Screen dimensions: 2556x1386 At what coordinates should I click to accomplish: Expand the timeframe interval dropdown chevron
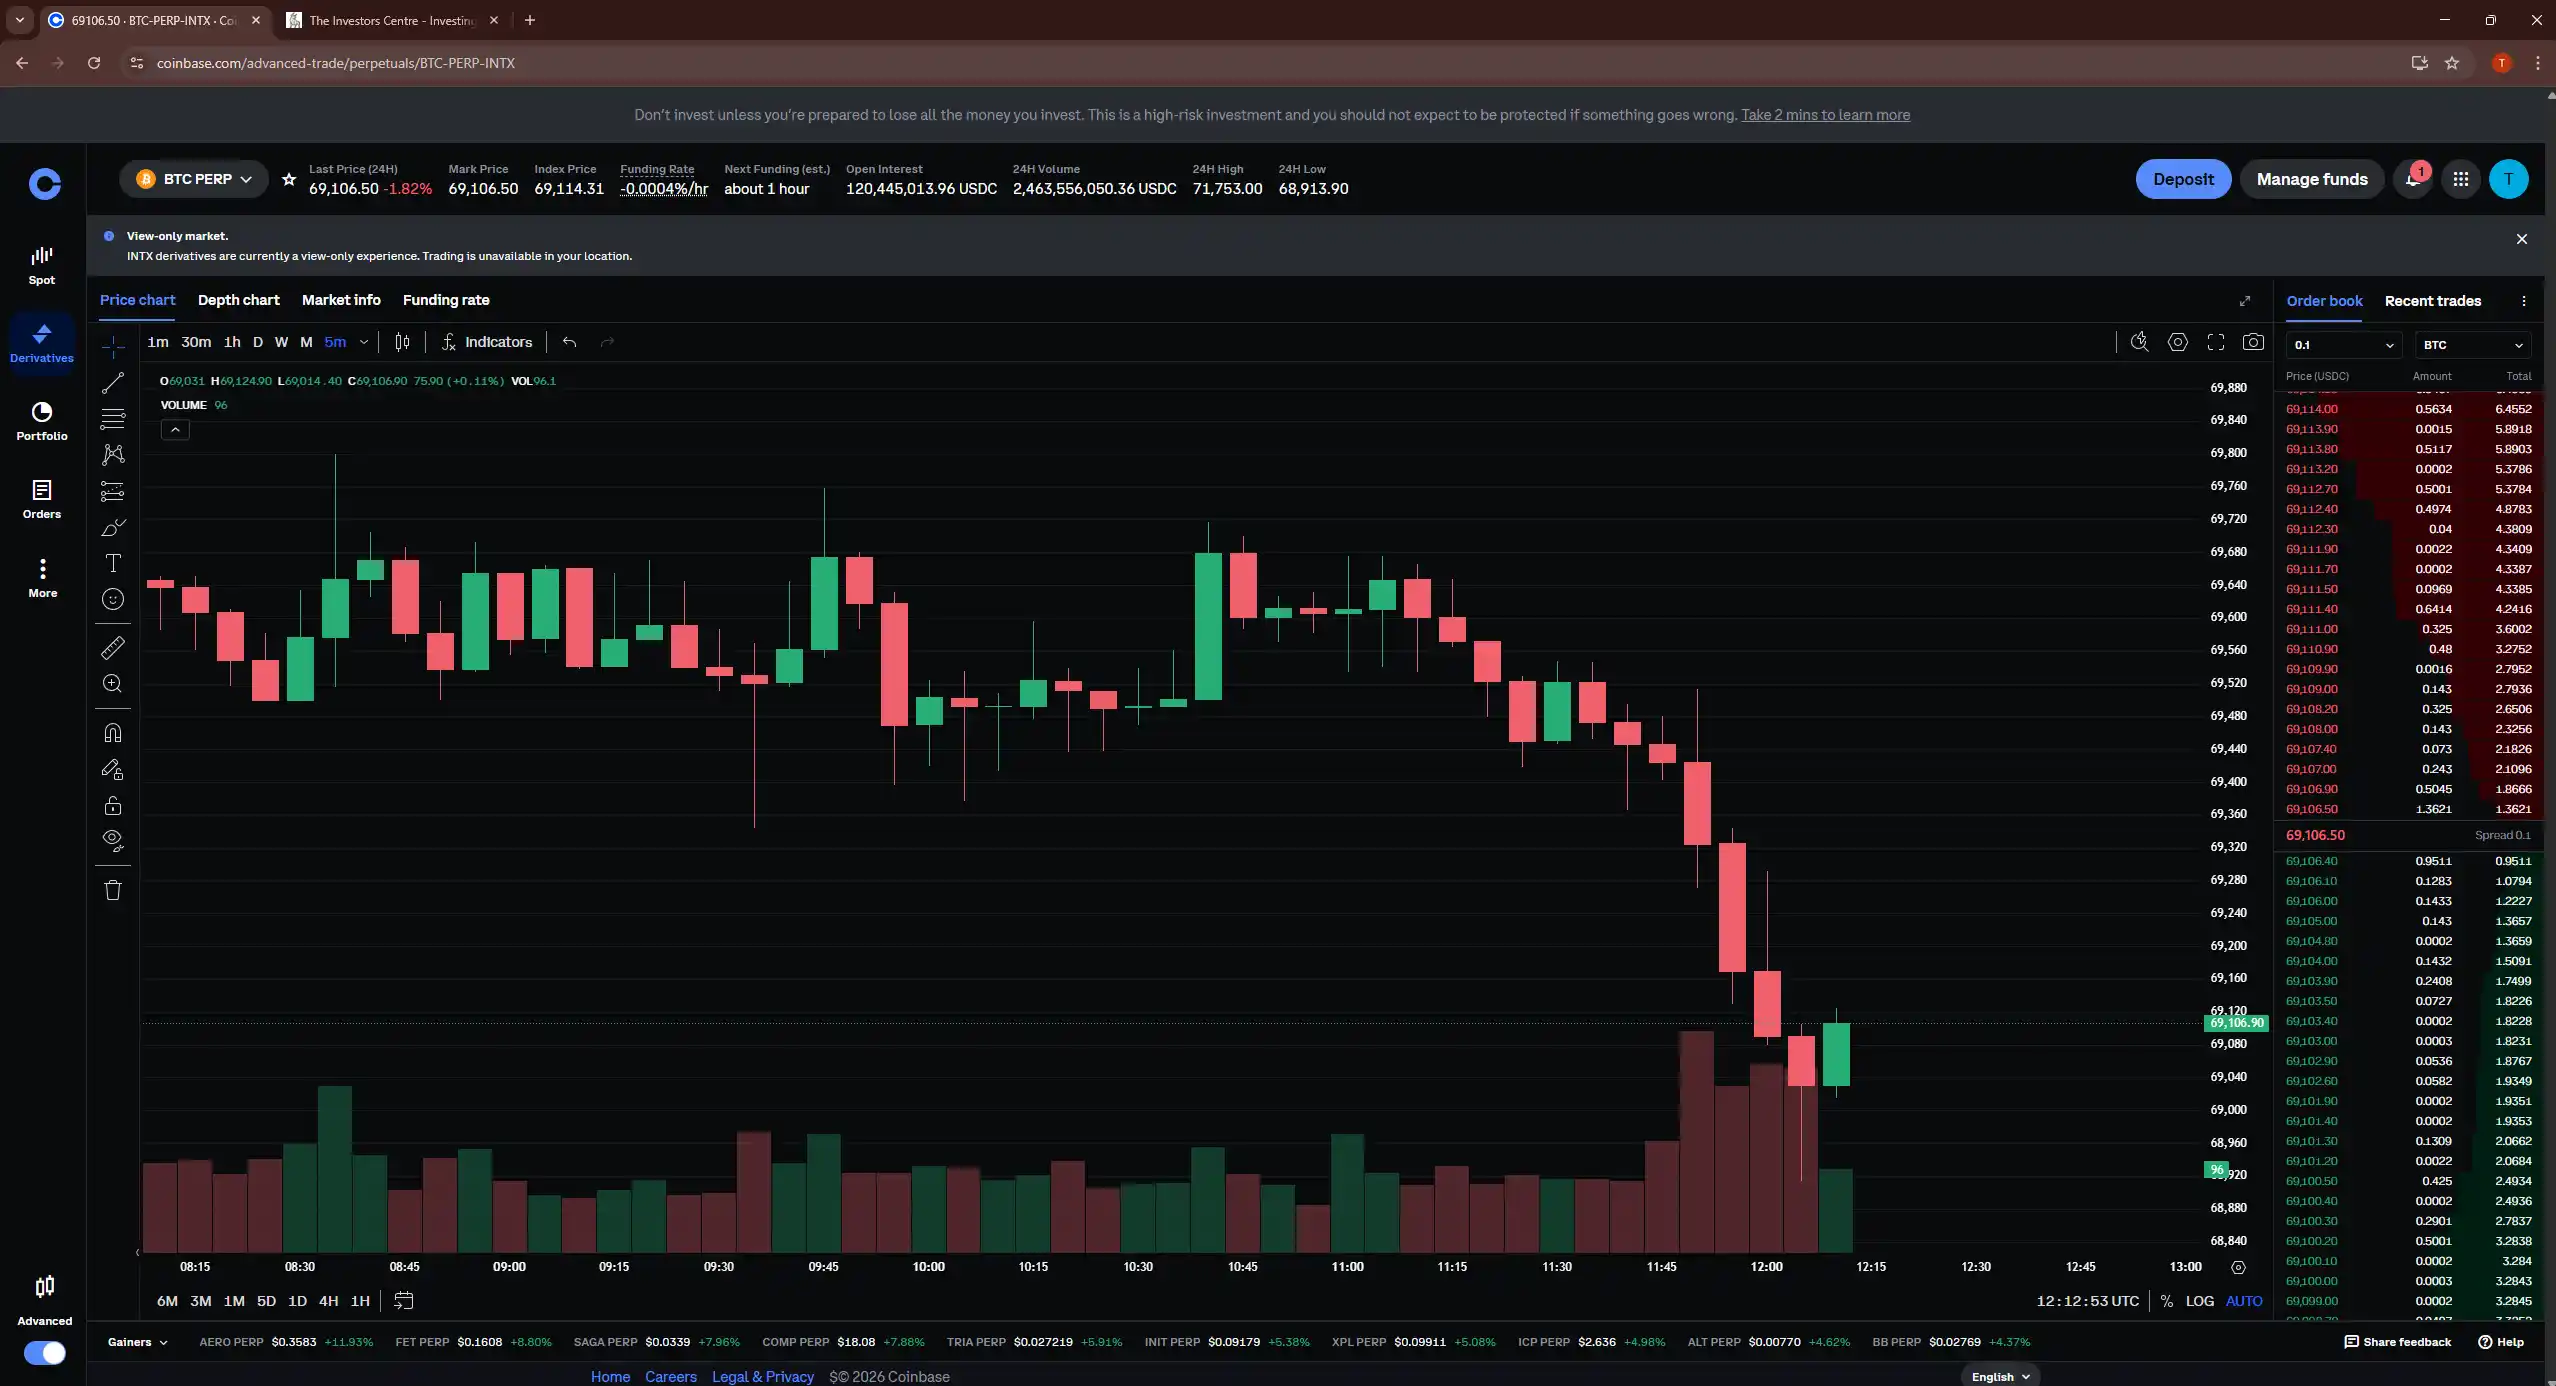coord(364,342)
